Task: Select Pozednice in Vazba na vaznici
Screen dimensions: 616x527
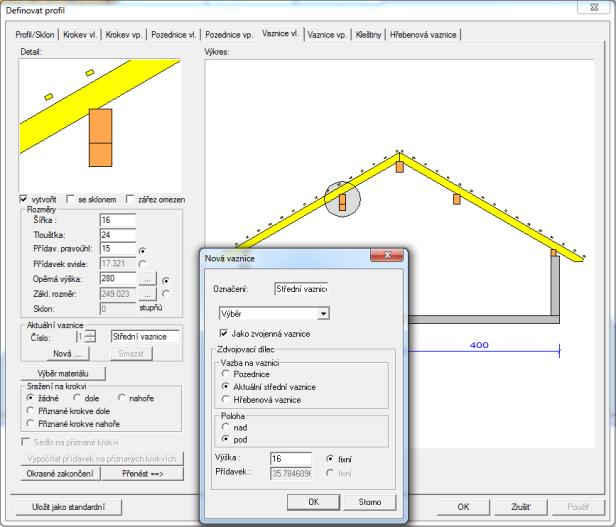Action: (x=226, y=374)
